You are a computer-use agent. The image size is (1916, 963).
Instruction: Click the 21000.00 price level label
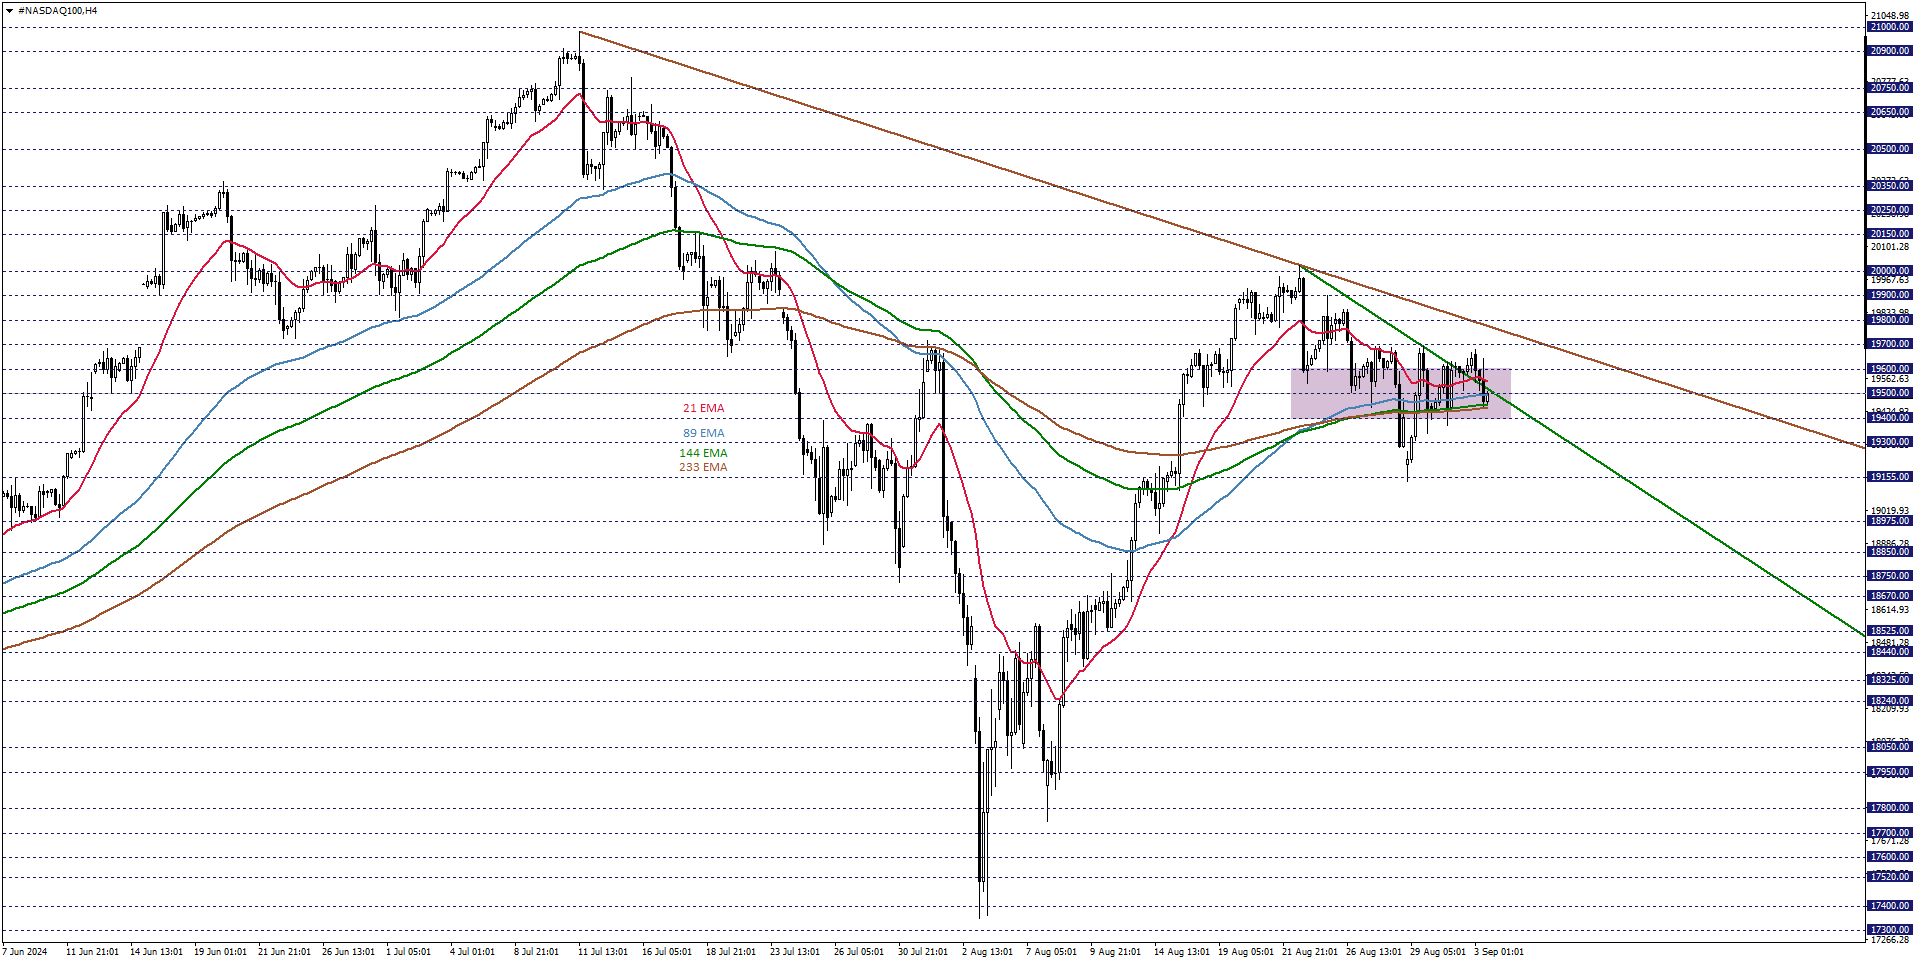[x=1889, y=27]
